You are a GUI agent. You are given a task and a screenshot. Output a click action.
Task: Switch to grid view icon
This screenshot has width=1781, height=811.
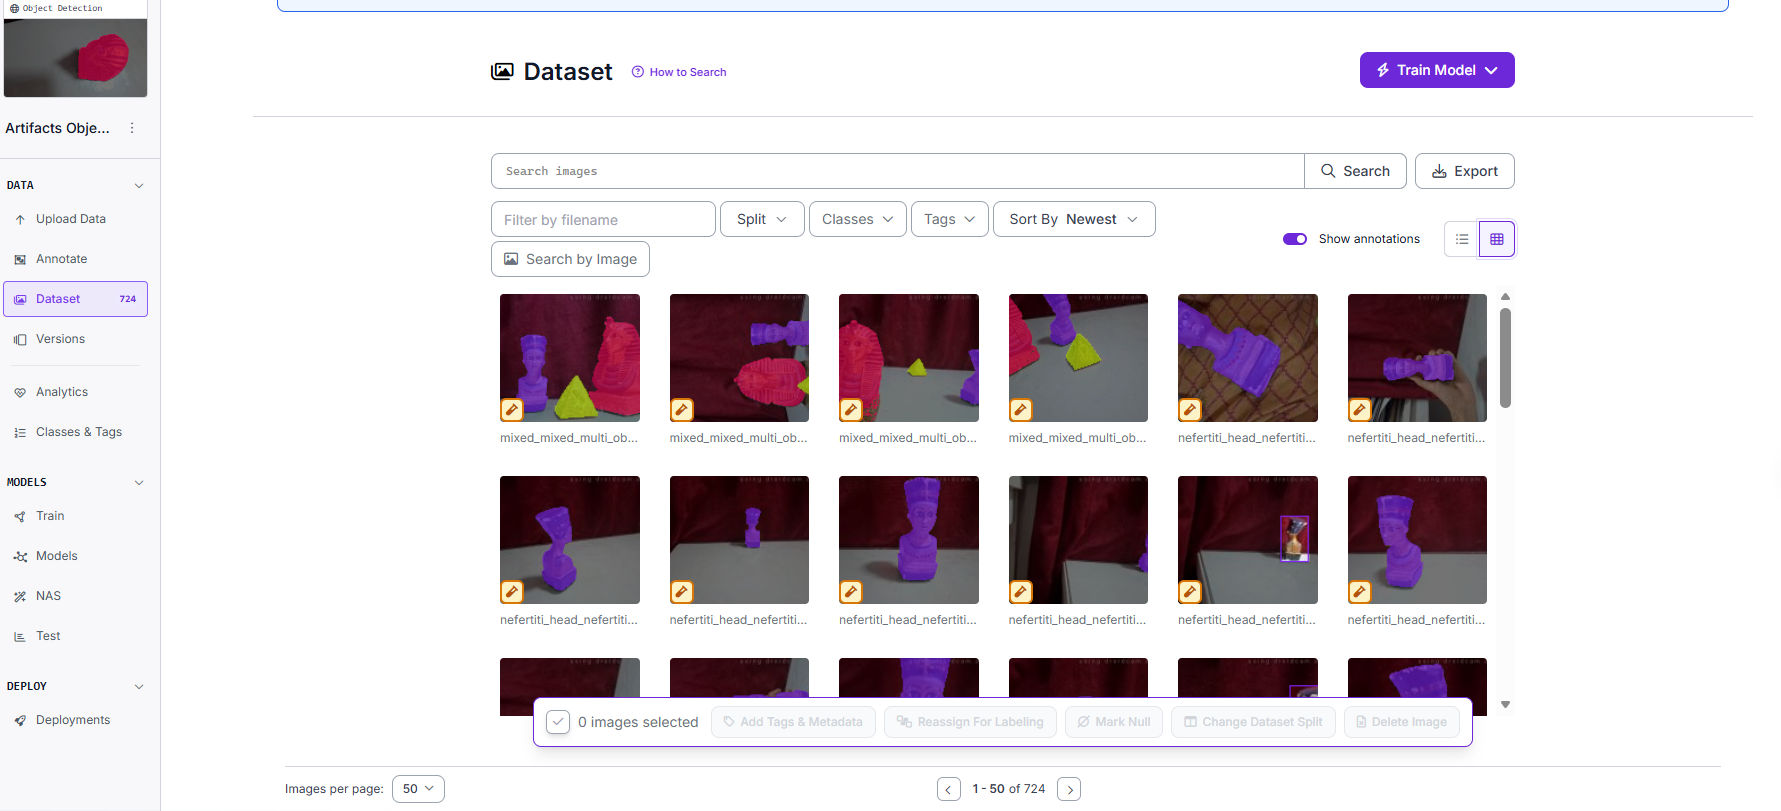click(x=1497, y=239)
